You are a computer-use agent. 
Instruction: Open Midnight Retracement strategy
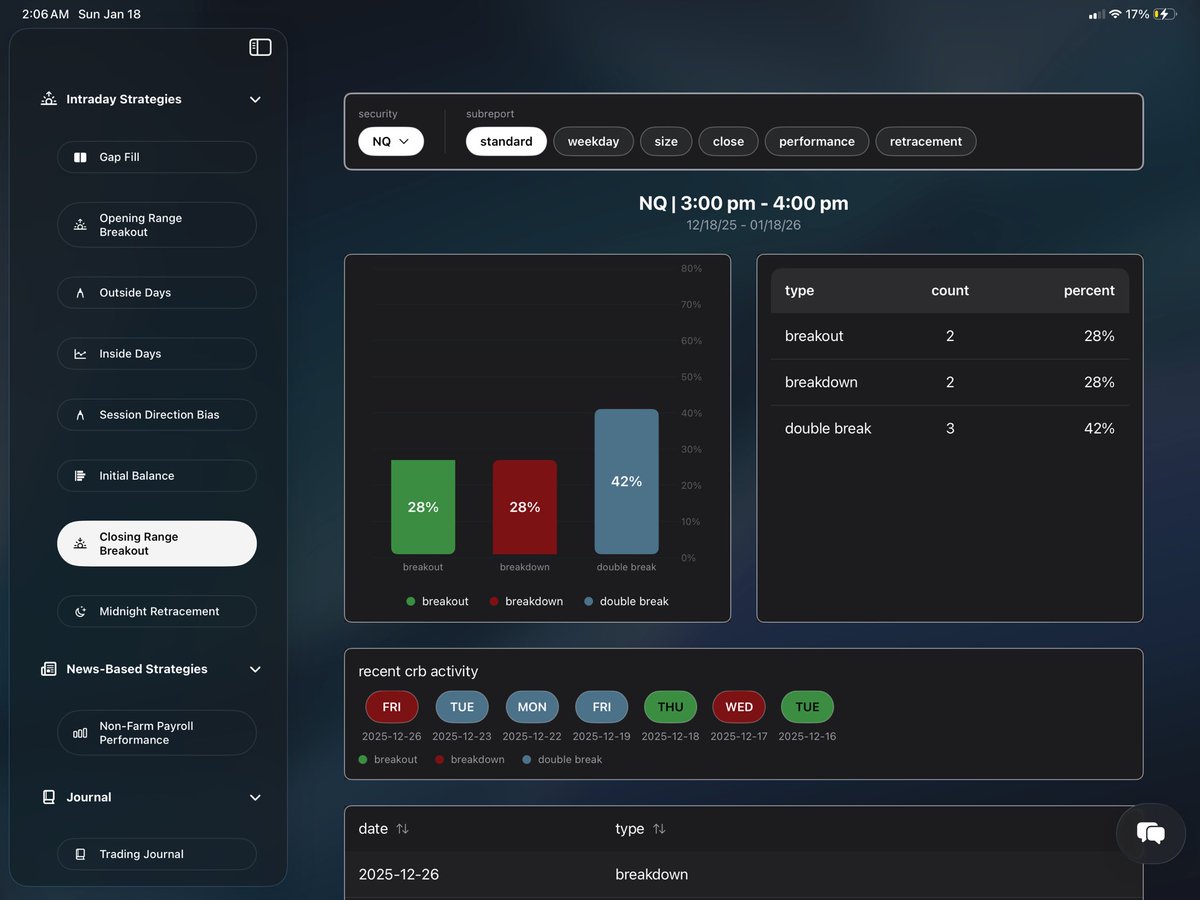(157, 611)
